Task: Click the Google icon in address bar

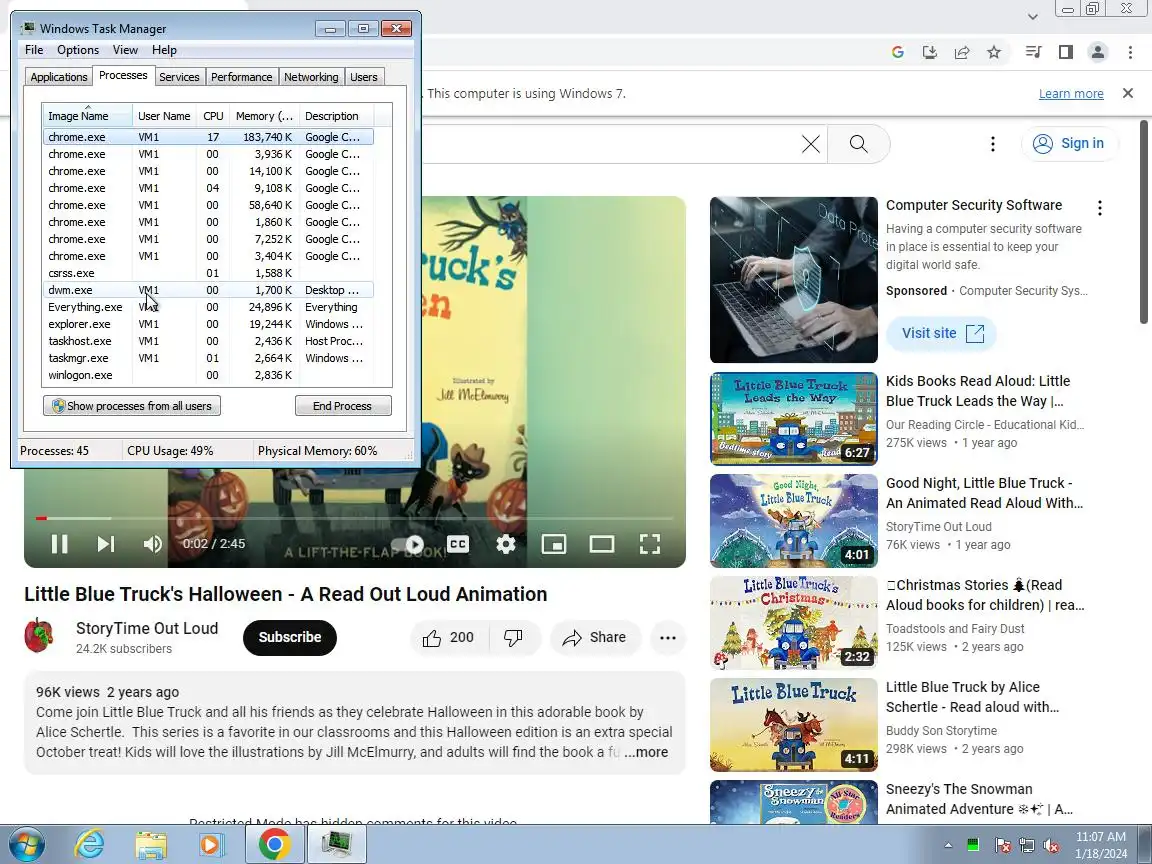Action: click(x=897, y=52)
